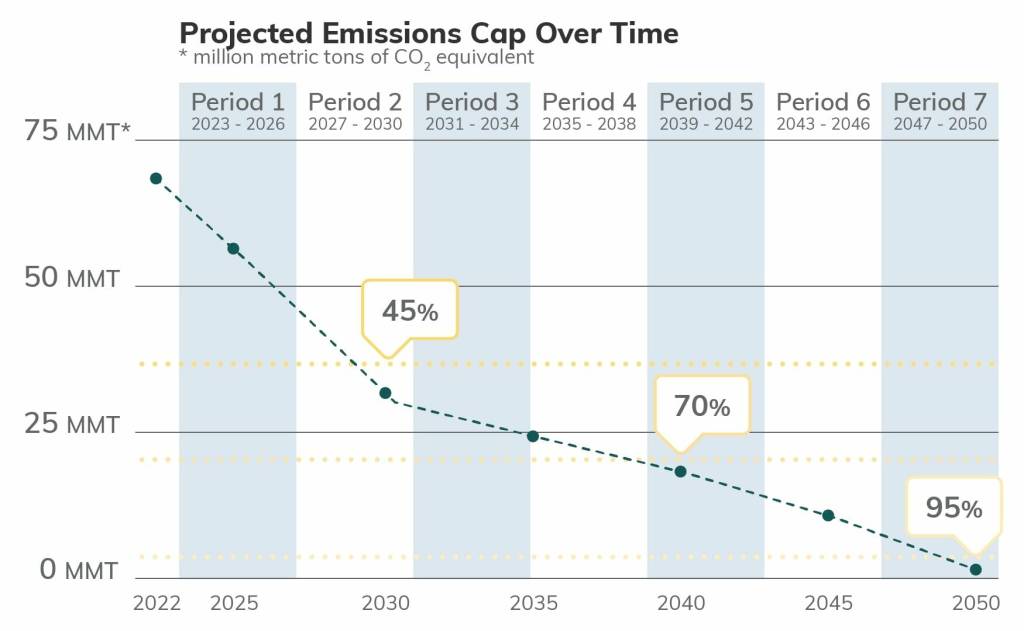Viewport: 1024px width, 631px height.
Task: Select the 0 MMT axis label
Action: point(79,570)
